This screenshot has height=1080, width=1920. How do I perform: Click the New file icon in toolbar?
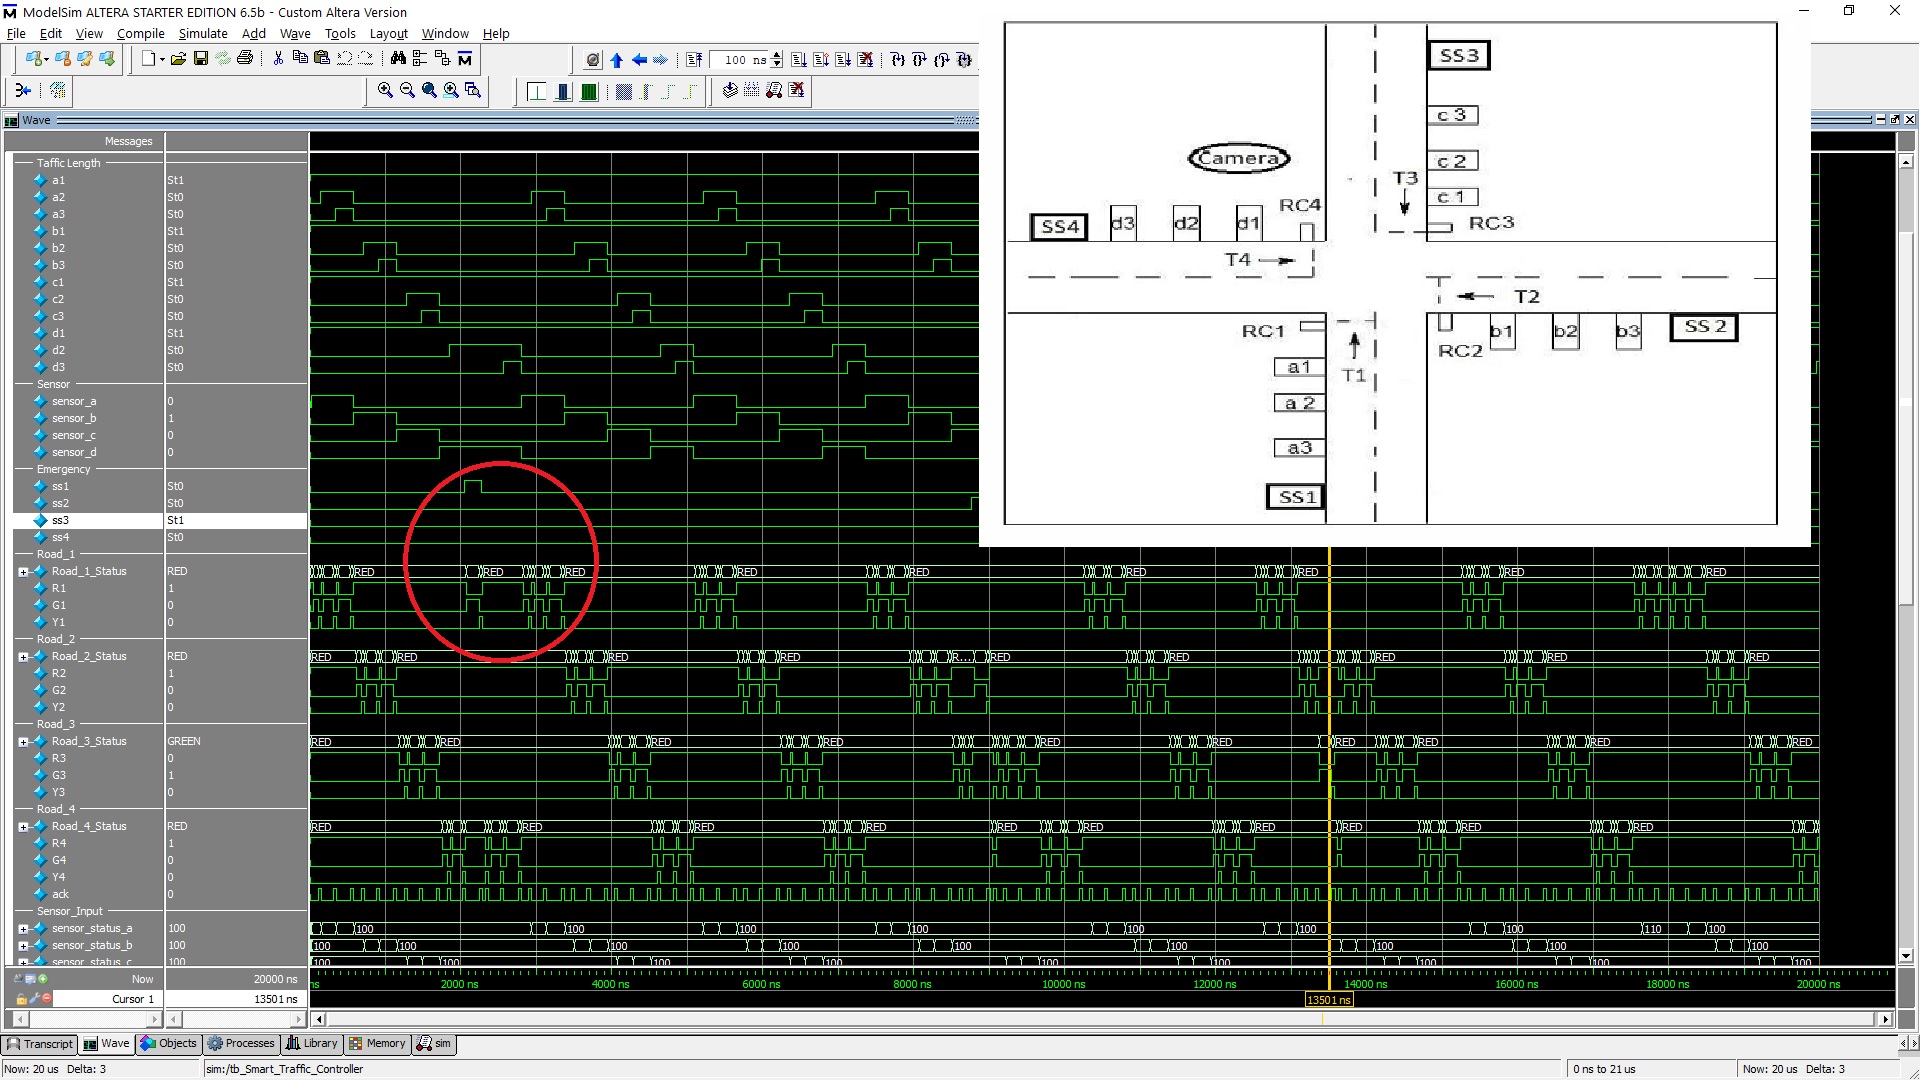pos(148,59)
